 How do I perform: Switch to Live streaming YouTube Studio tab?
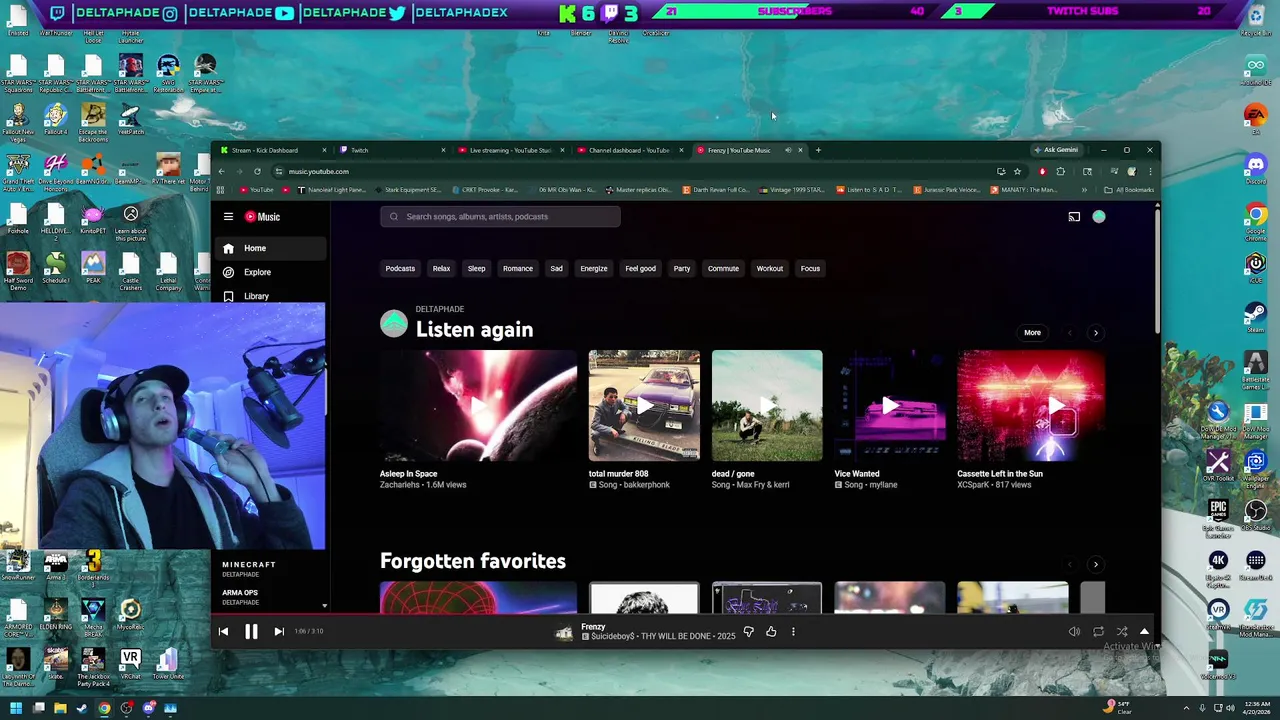click(510, 150)
